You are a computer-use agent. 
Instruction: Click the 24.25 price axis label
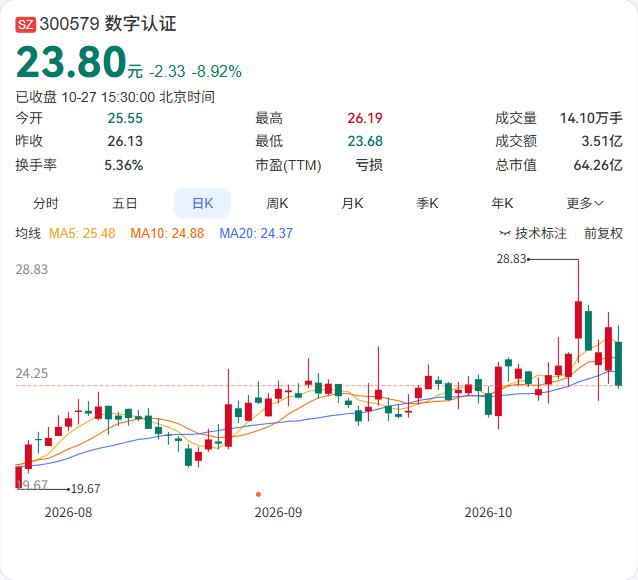(x=32, y=373)
